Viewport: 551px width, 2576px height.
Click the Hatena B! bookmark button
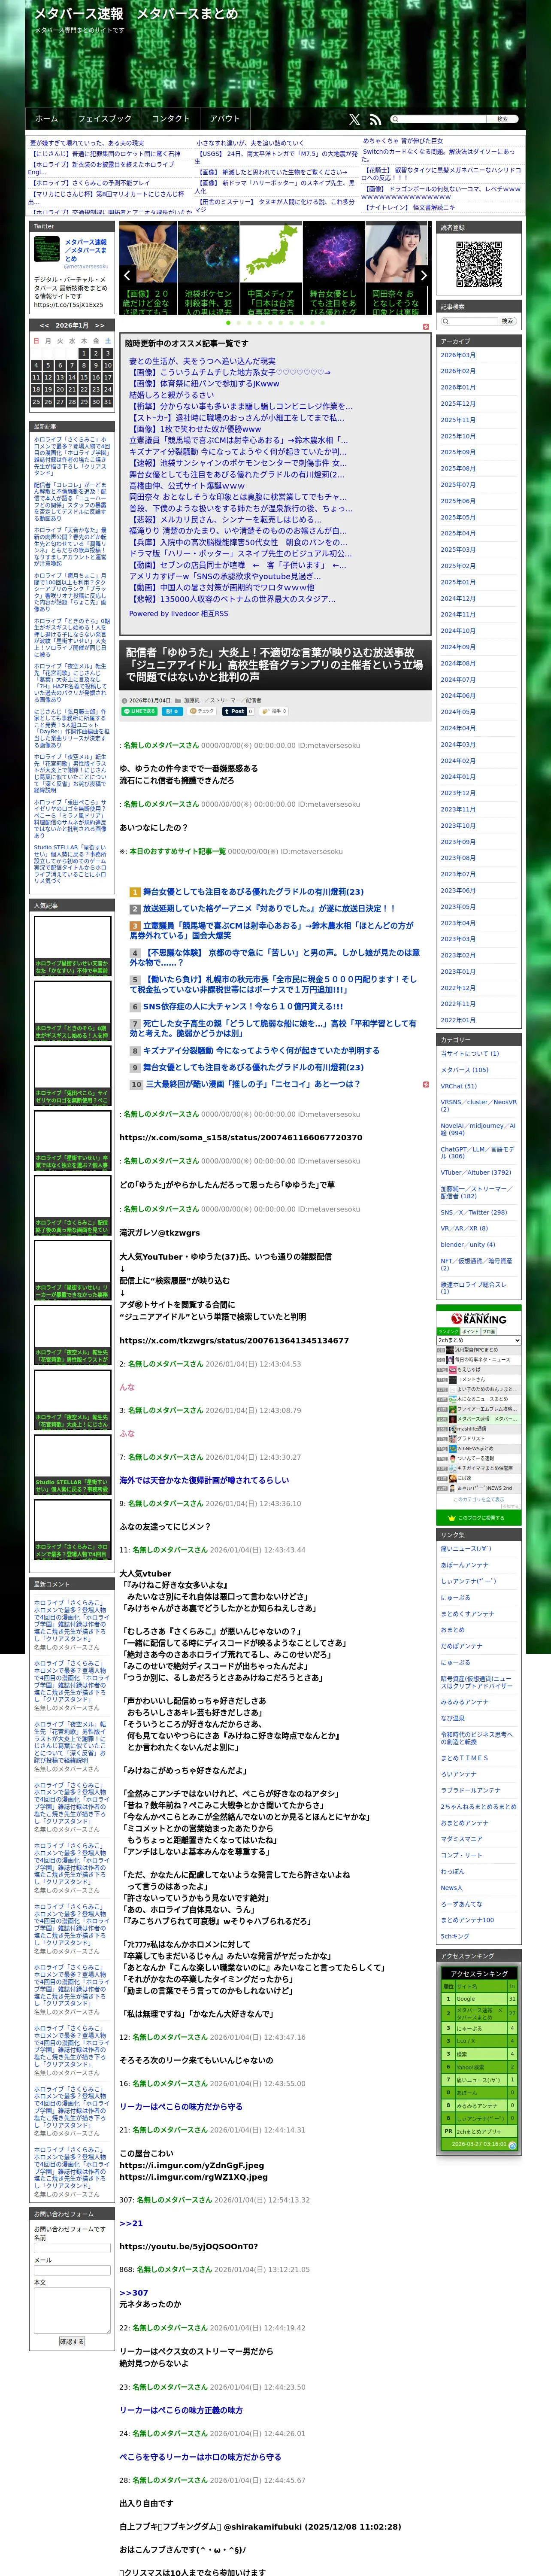[172, 711]
